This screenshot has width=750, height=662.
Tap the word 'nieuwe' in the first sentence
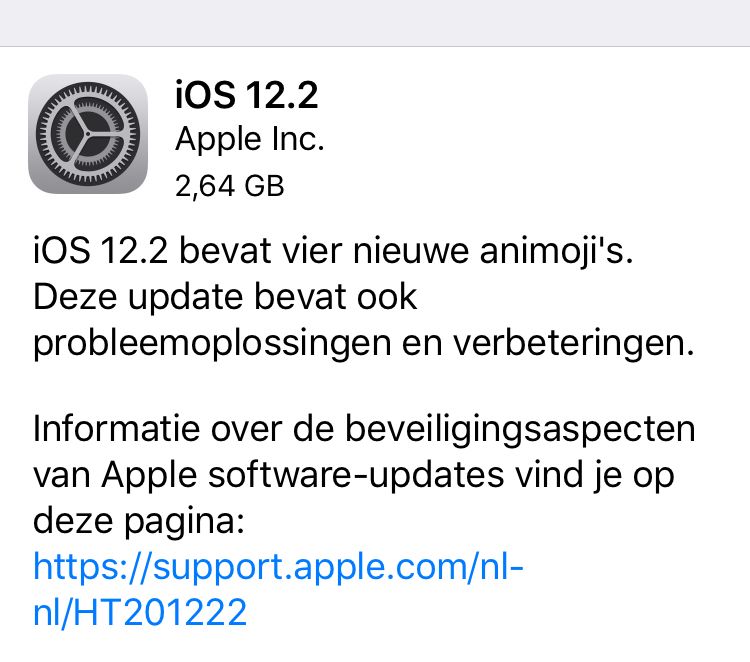[411, 251]
